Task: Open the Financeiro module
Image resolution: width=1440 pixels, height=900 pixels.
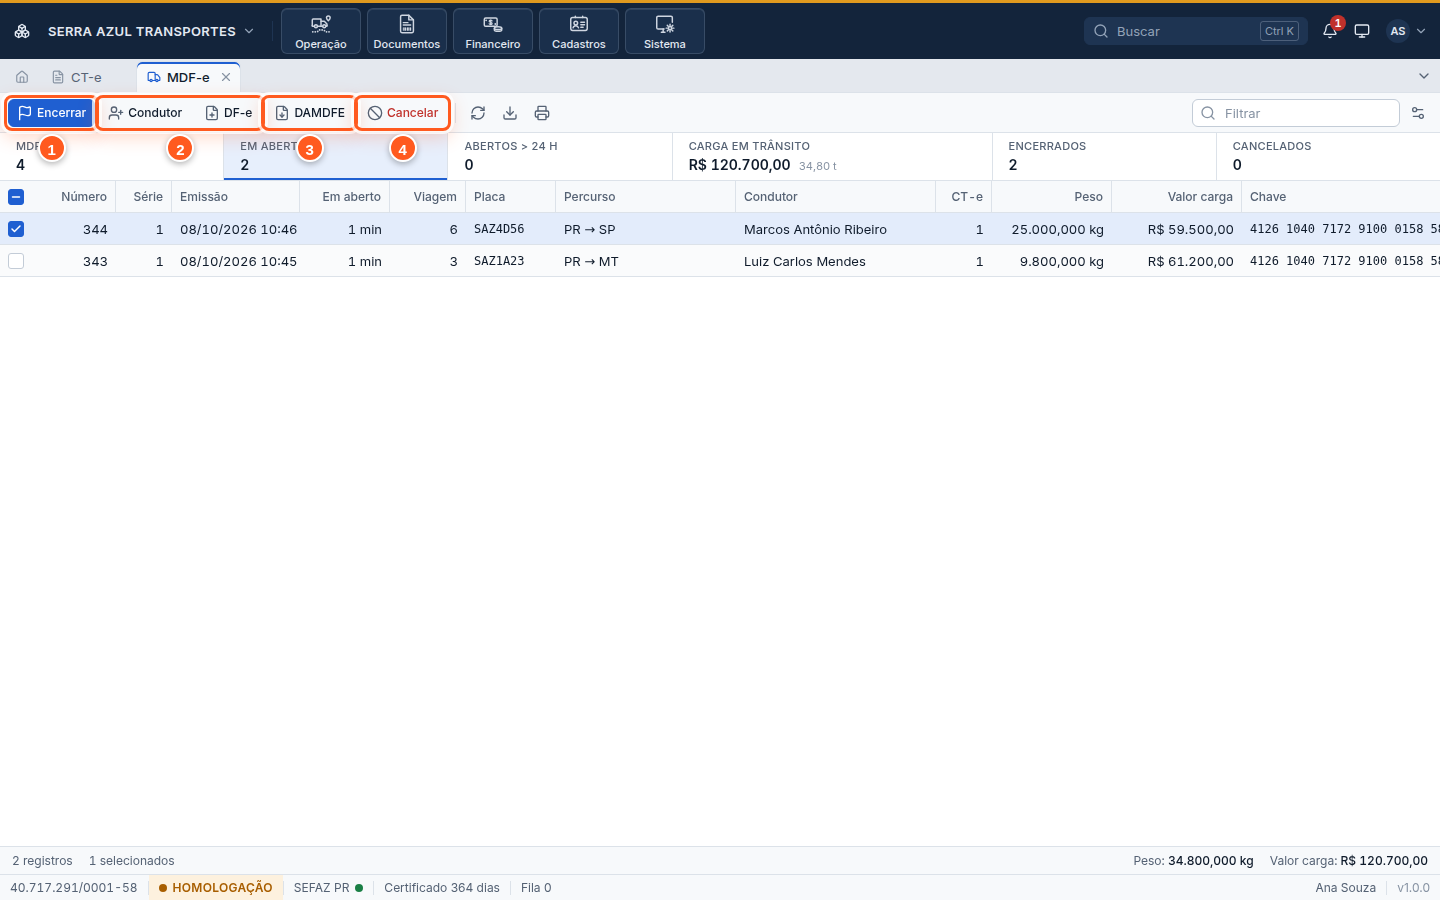Action: click(x=493, y=31)
